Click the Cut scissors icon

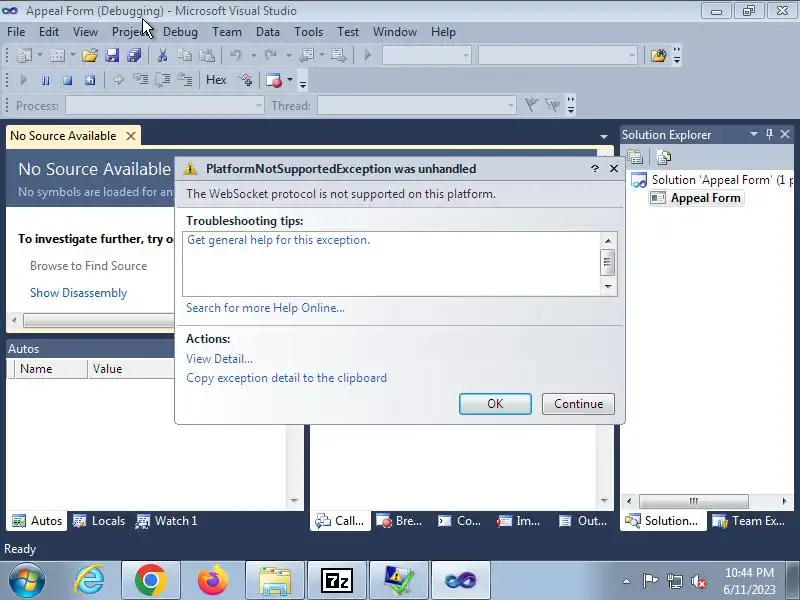[163, 55]
